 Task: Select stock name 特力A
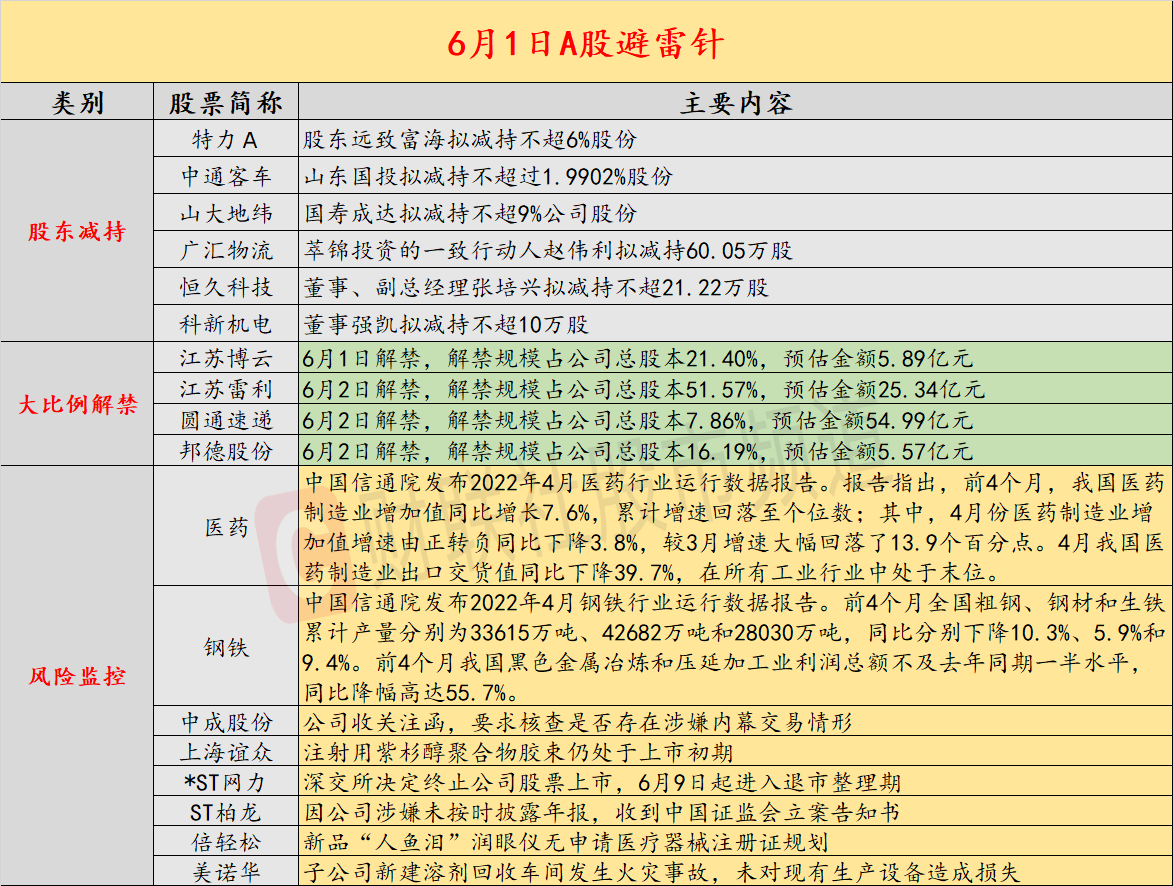point(225,139)
